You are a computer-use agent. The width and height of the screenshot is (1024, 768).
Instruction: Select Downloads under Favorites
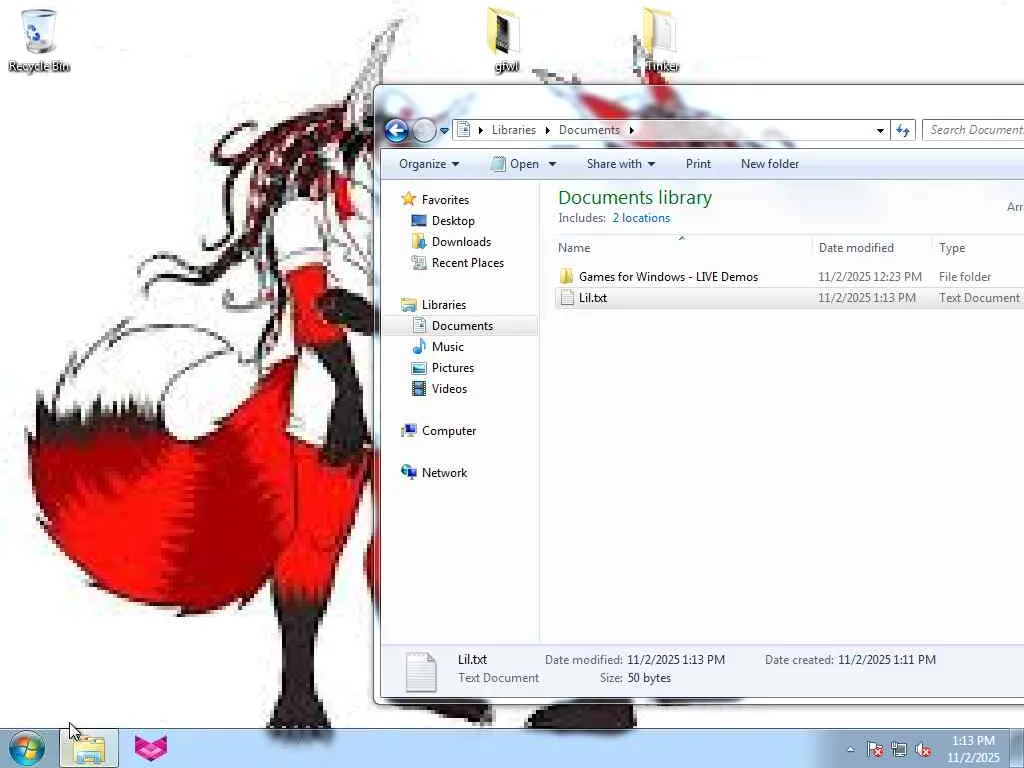461,242
